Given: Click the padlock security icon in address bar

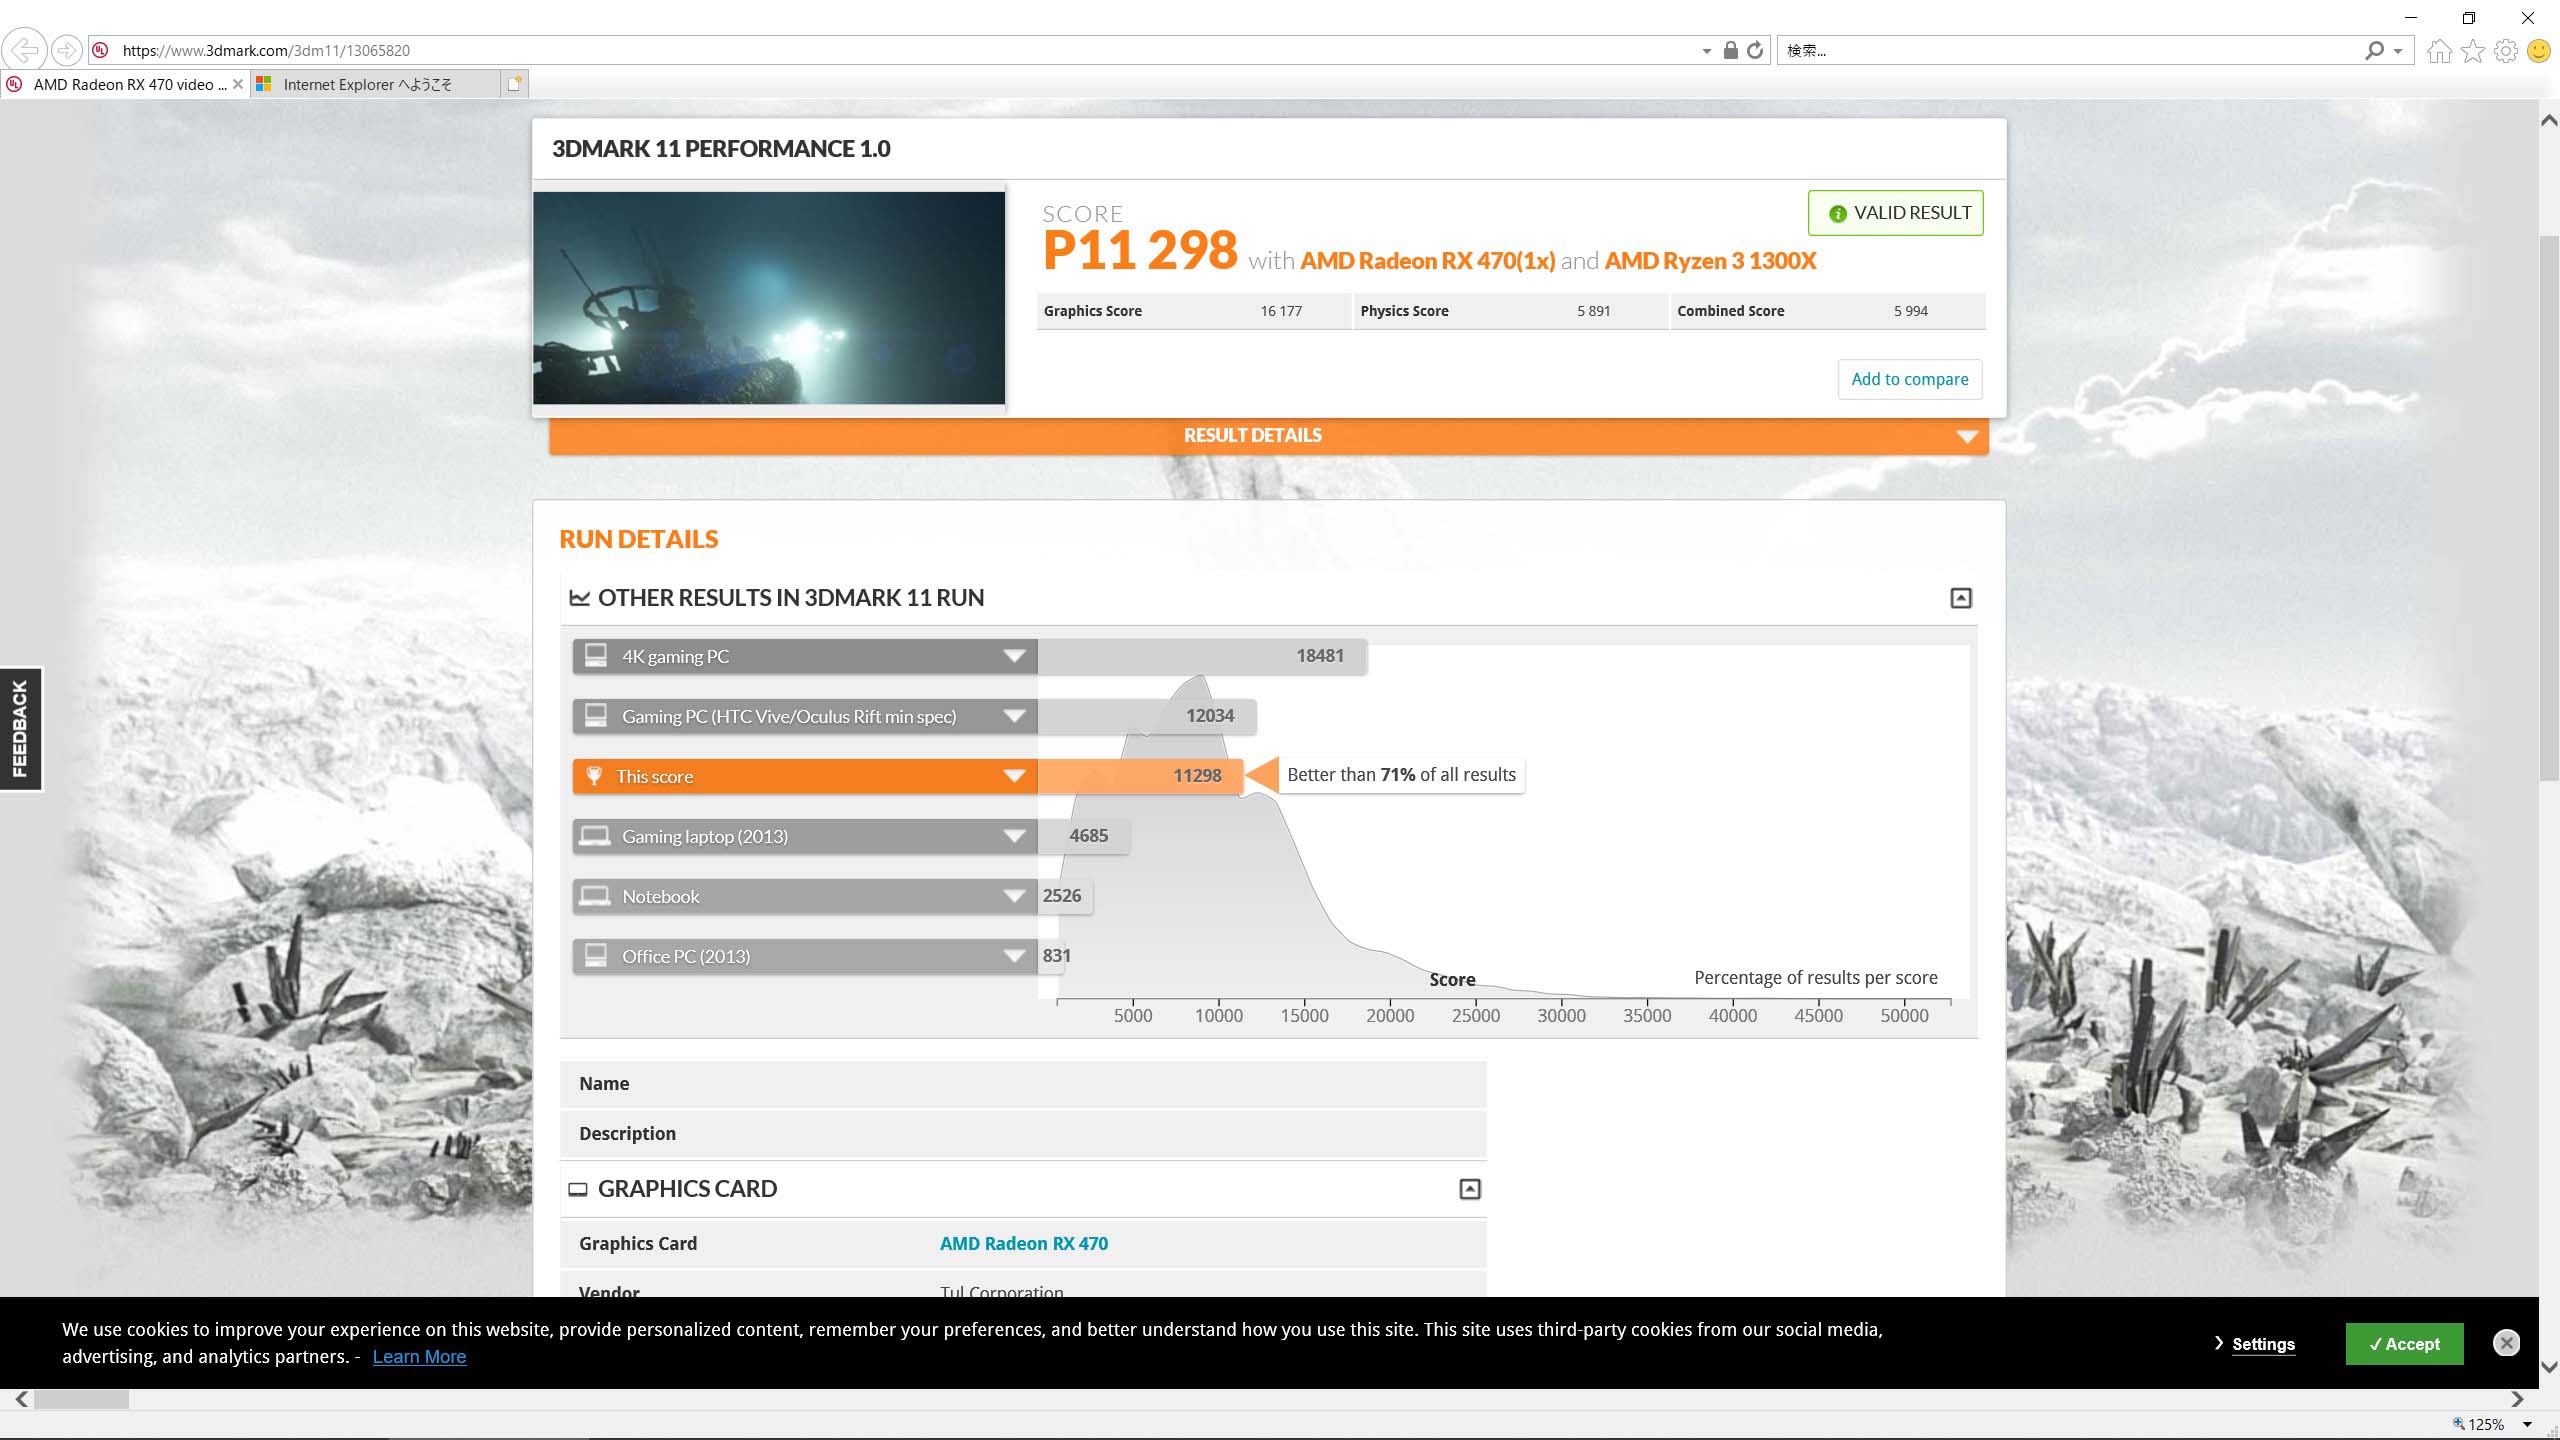Looking at the screenshot, I should click(1730, 50).
